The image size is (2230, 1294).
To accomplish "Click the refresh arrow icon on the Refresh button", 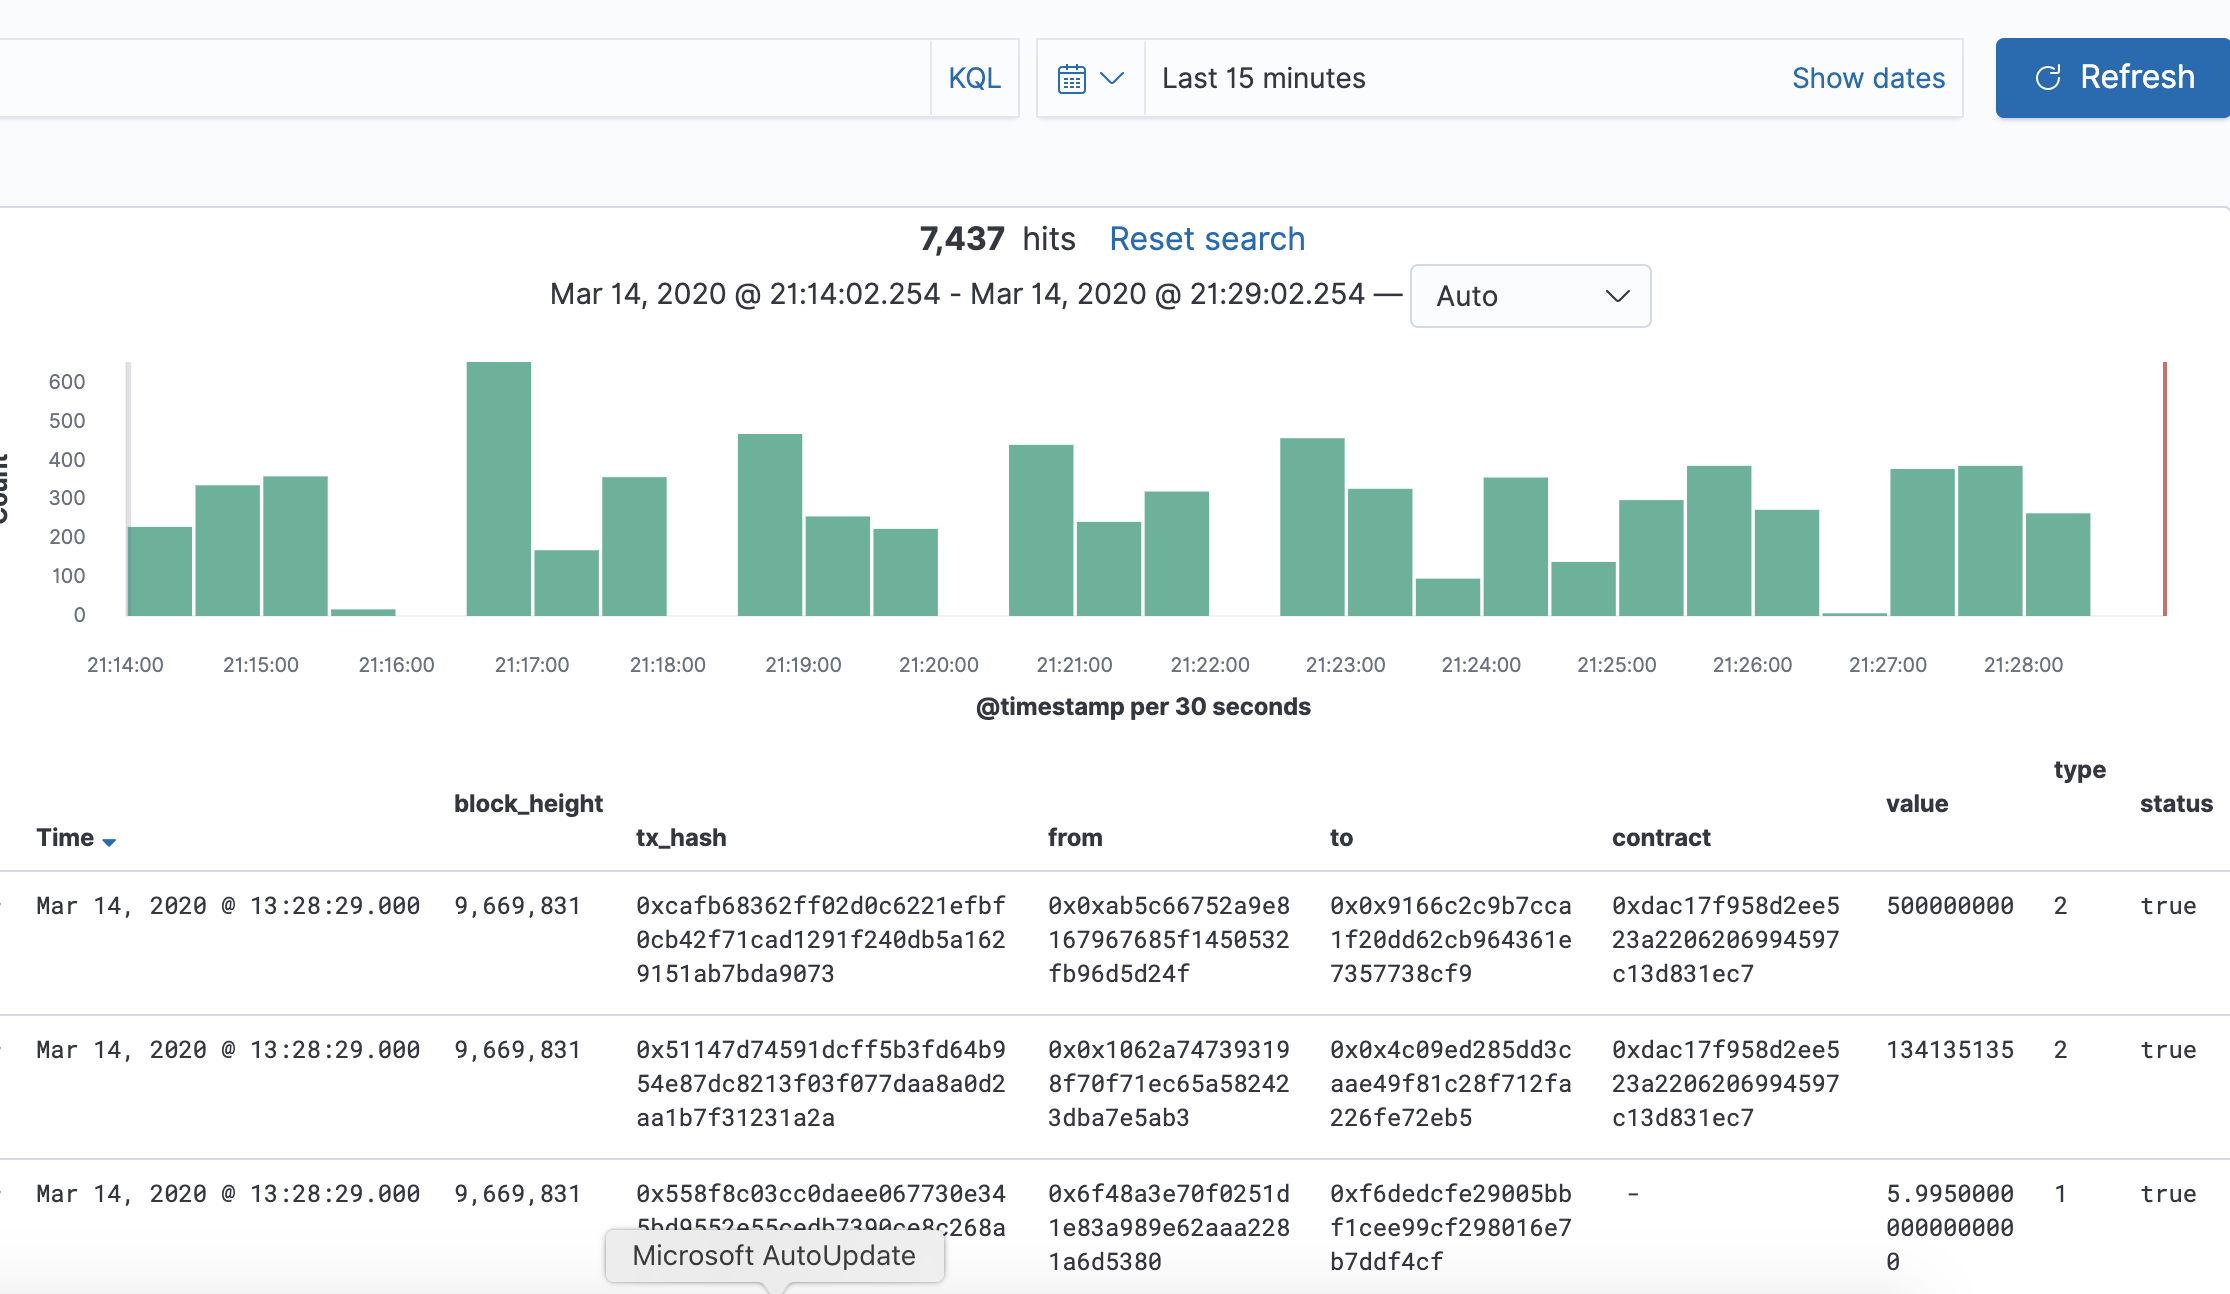I will pos(2048,78).
